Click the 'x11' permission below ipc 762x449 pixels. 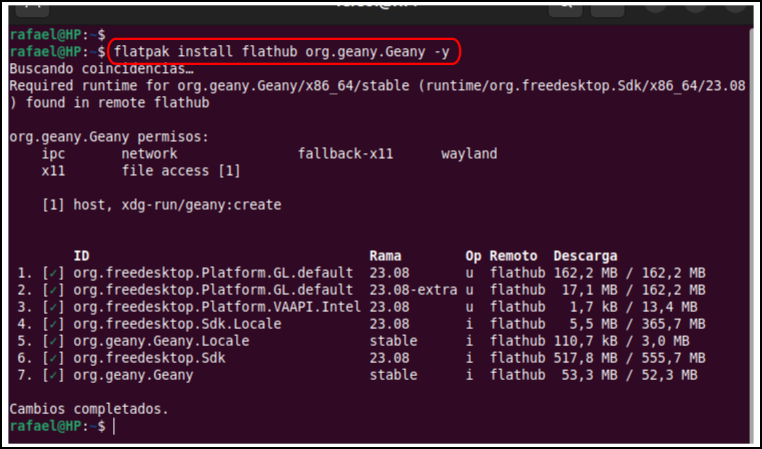point(53,171)
